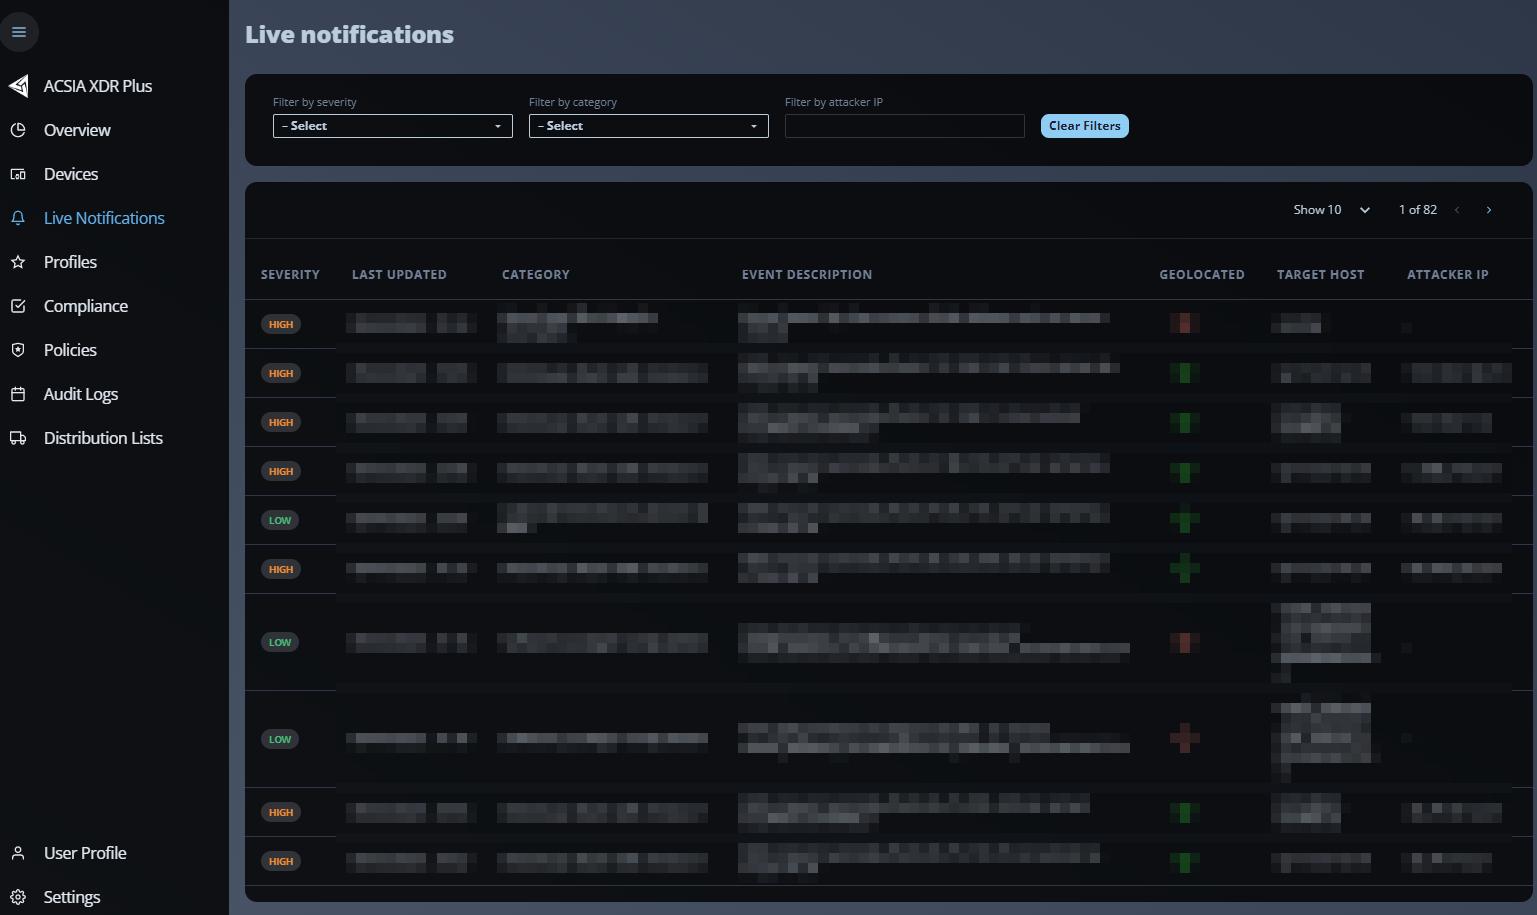Open User Profile in the sidebar

(x=85, y=853)
